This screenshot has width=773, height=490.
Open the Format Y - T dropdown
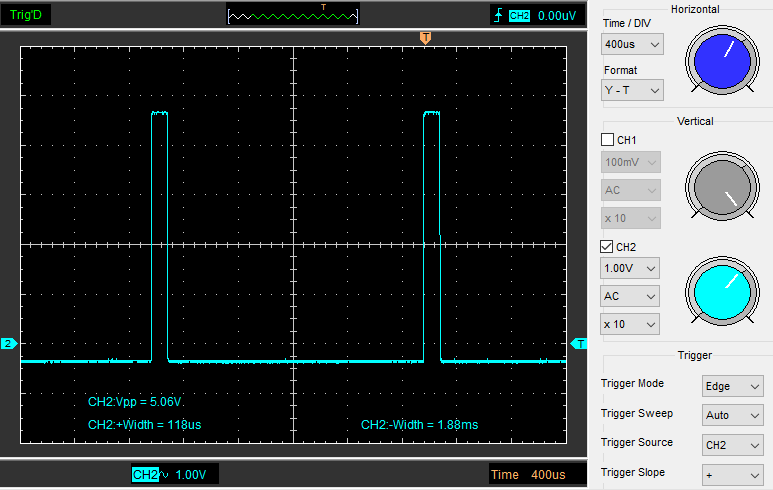click(x=632, y=90)
